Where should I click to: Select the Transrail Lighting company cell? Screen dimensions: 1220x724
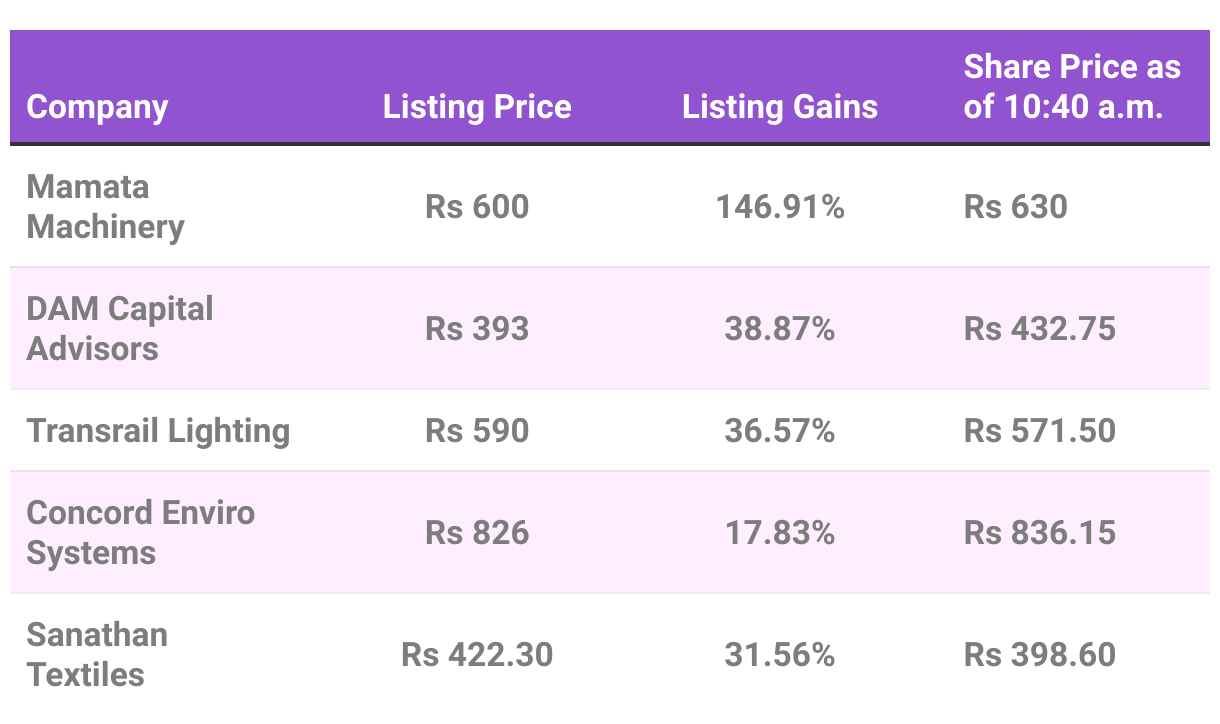158,430
